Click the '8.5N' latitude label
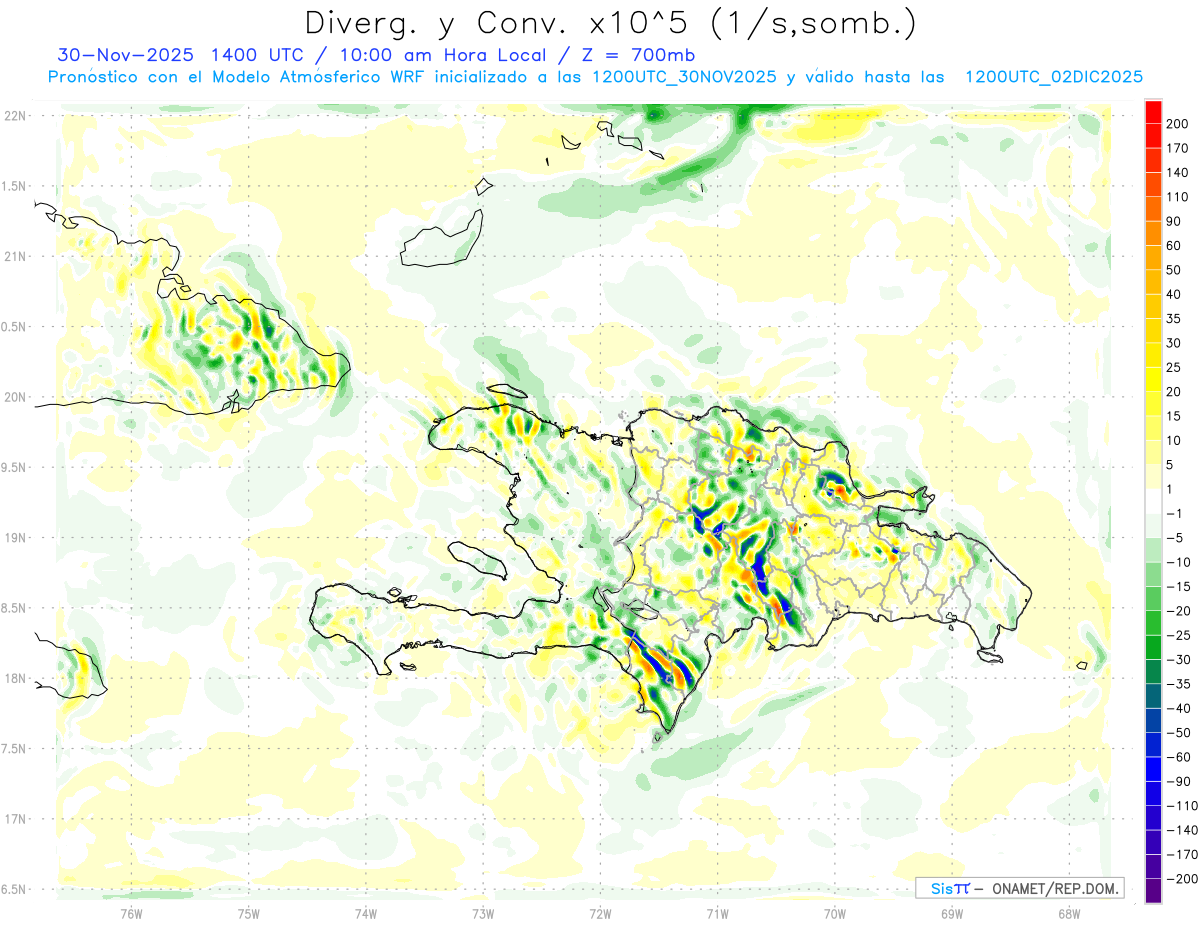Viewport: 1200px width, 927px height. [x=13, y=608]
